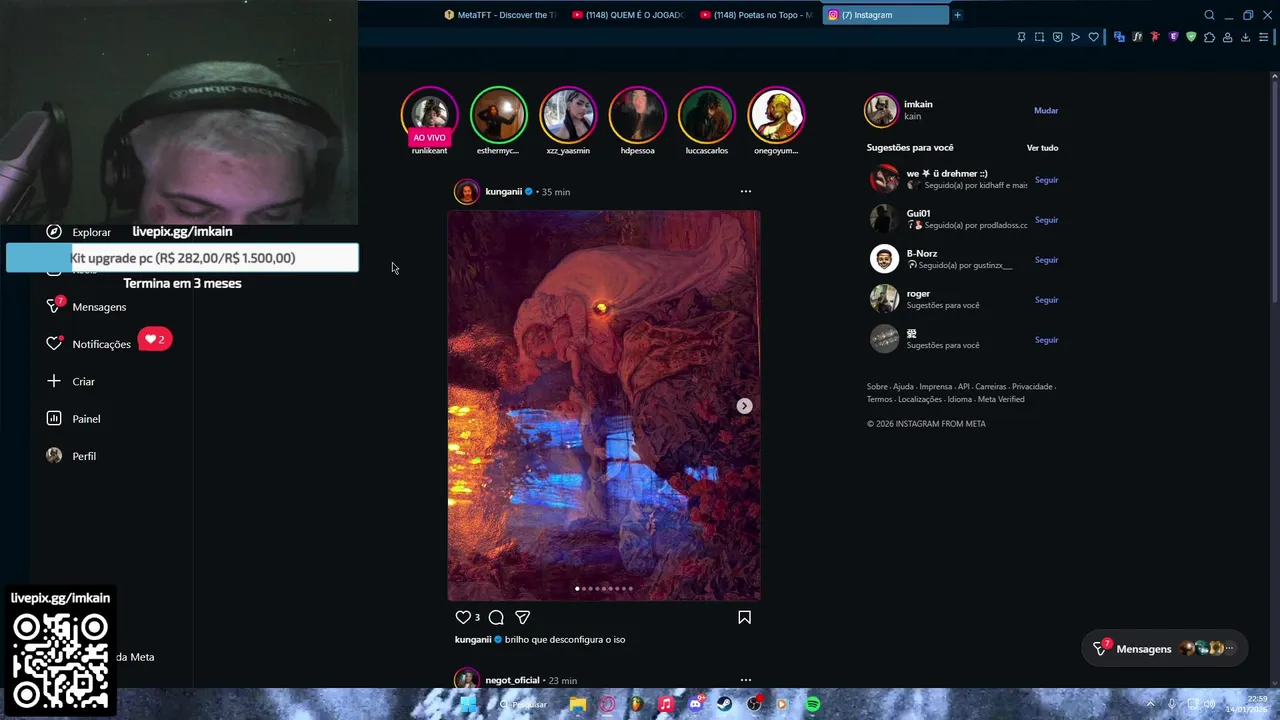View onegoyum story
Image resolution: width=1280 pixels, height=720 pixels.
click(776, 115)
